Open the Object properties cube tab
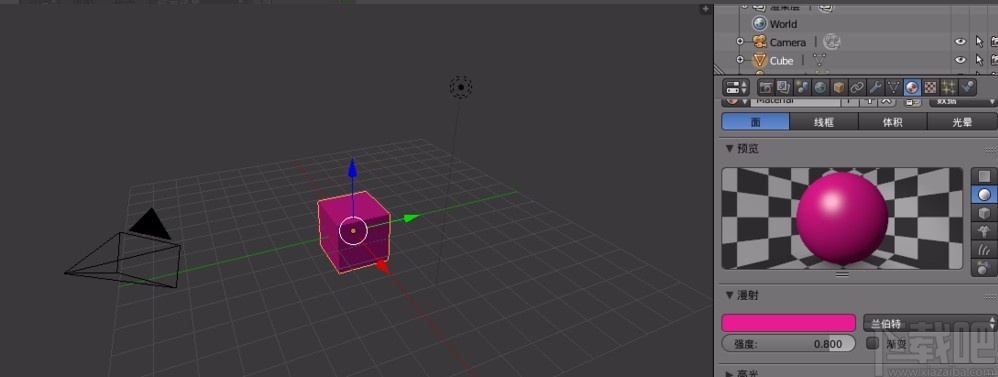 840,87
